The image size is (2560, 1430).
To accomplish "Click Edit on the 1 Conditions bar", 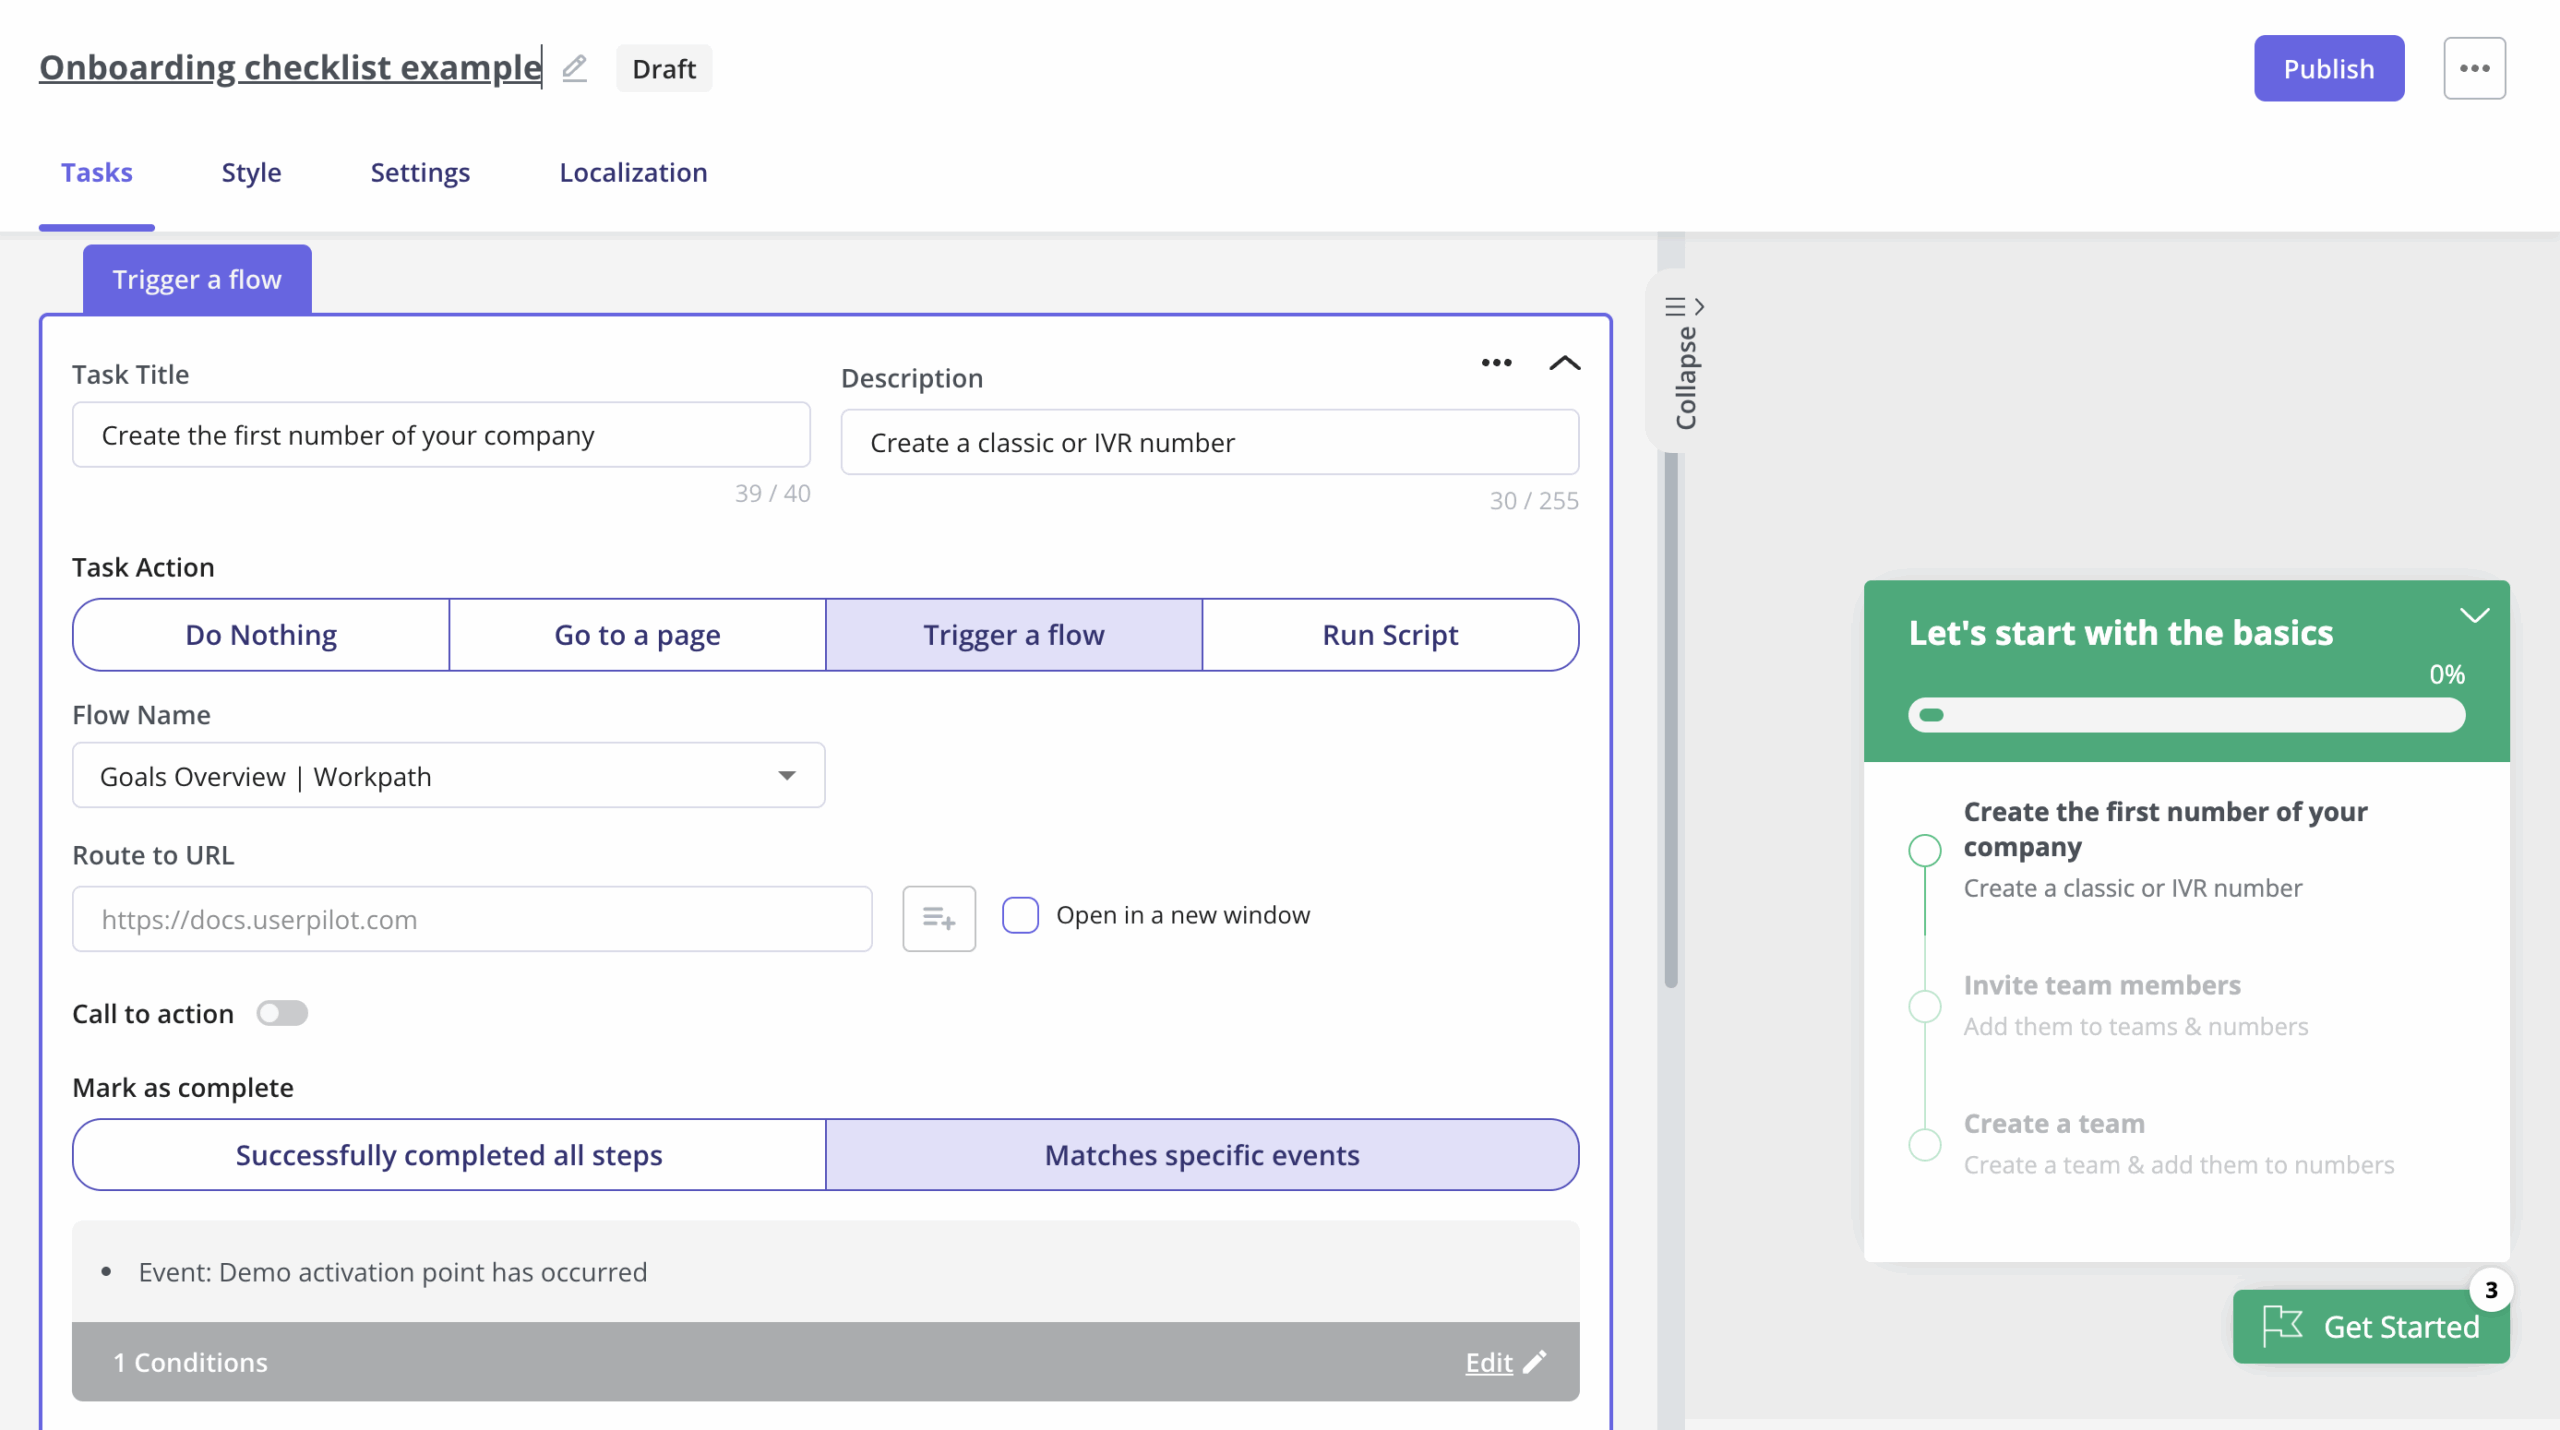I will [1489, 1361].
